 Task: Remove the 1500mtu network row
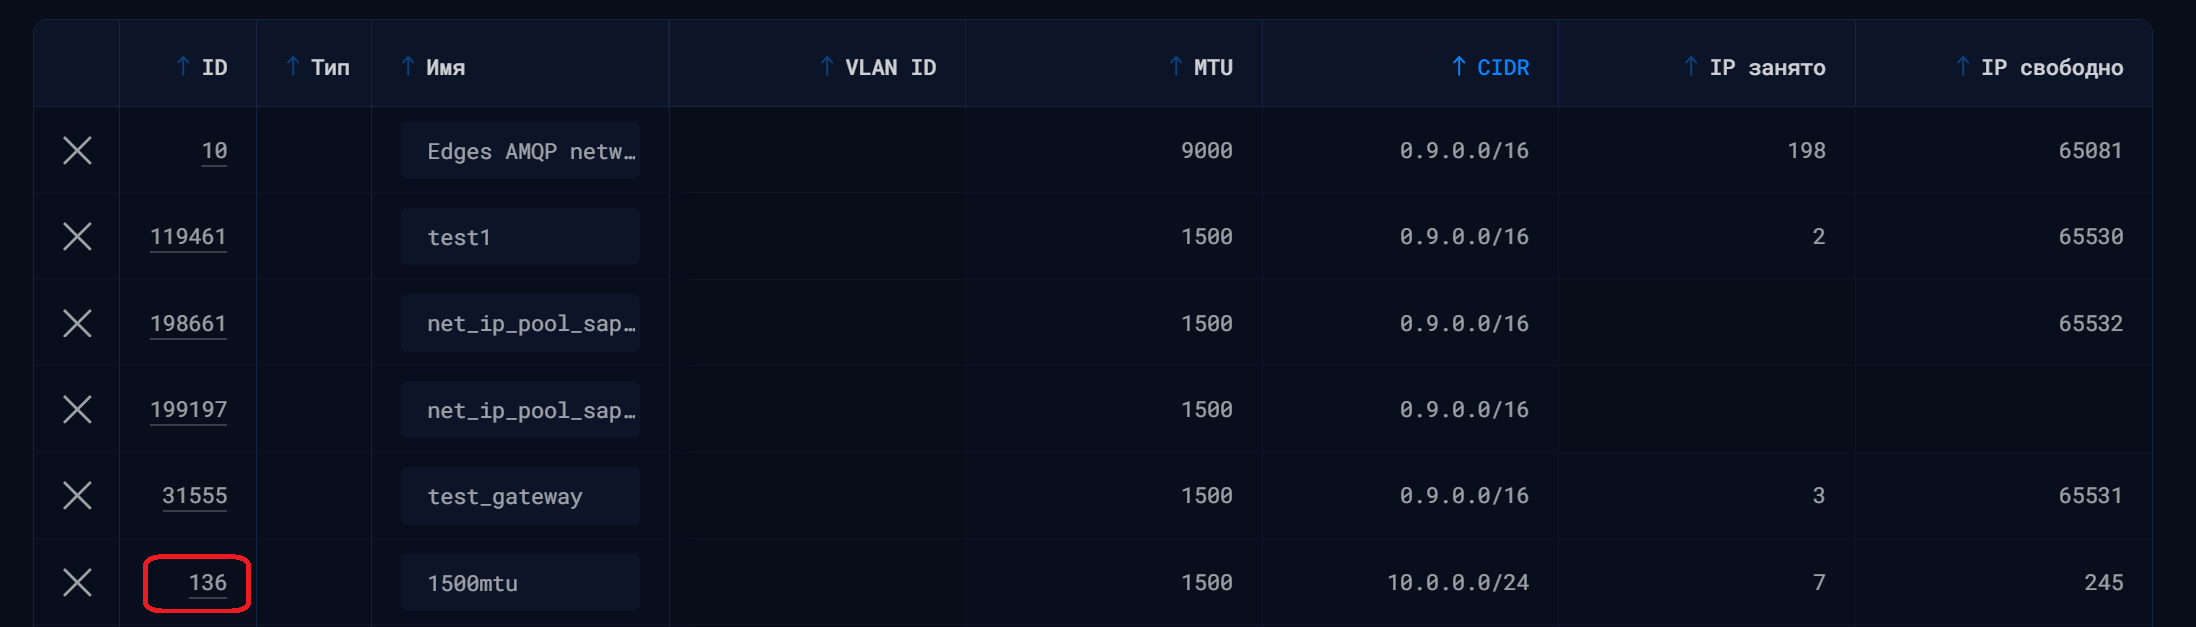(77, 582)
